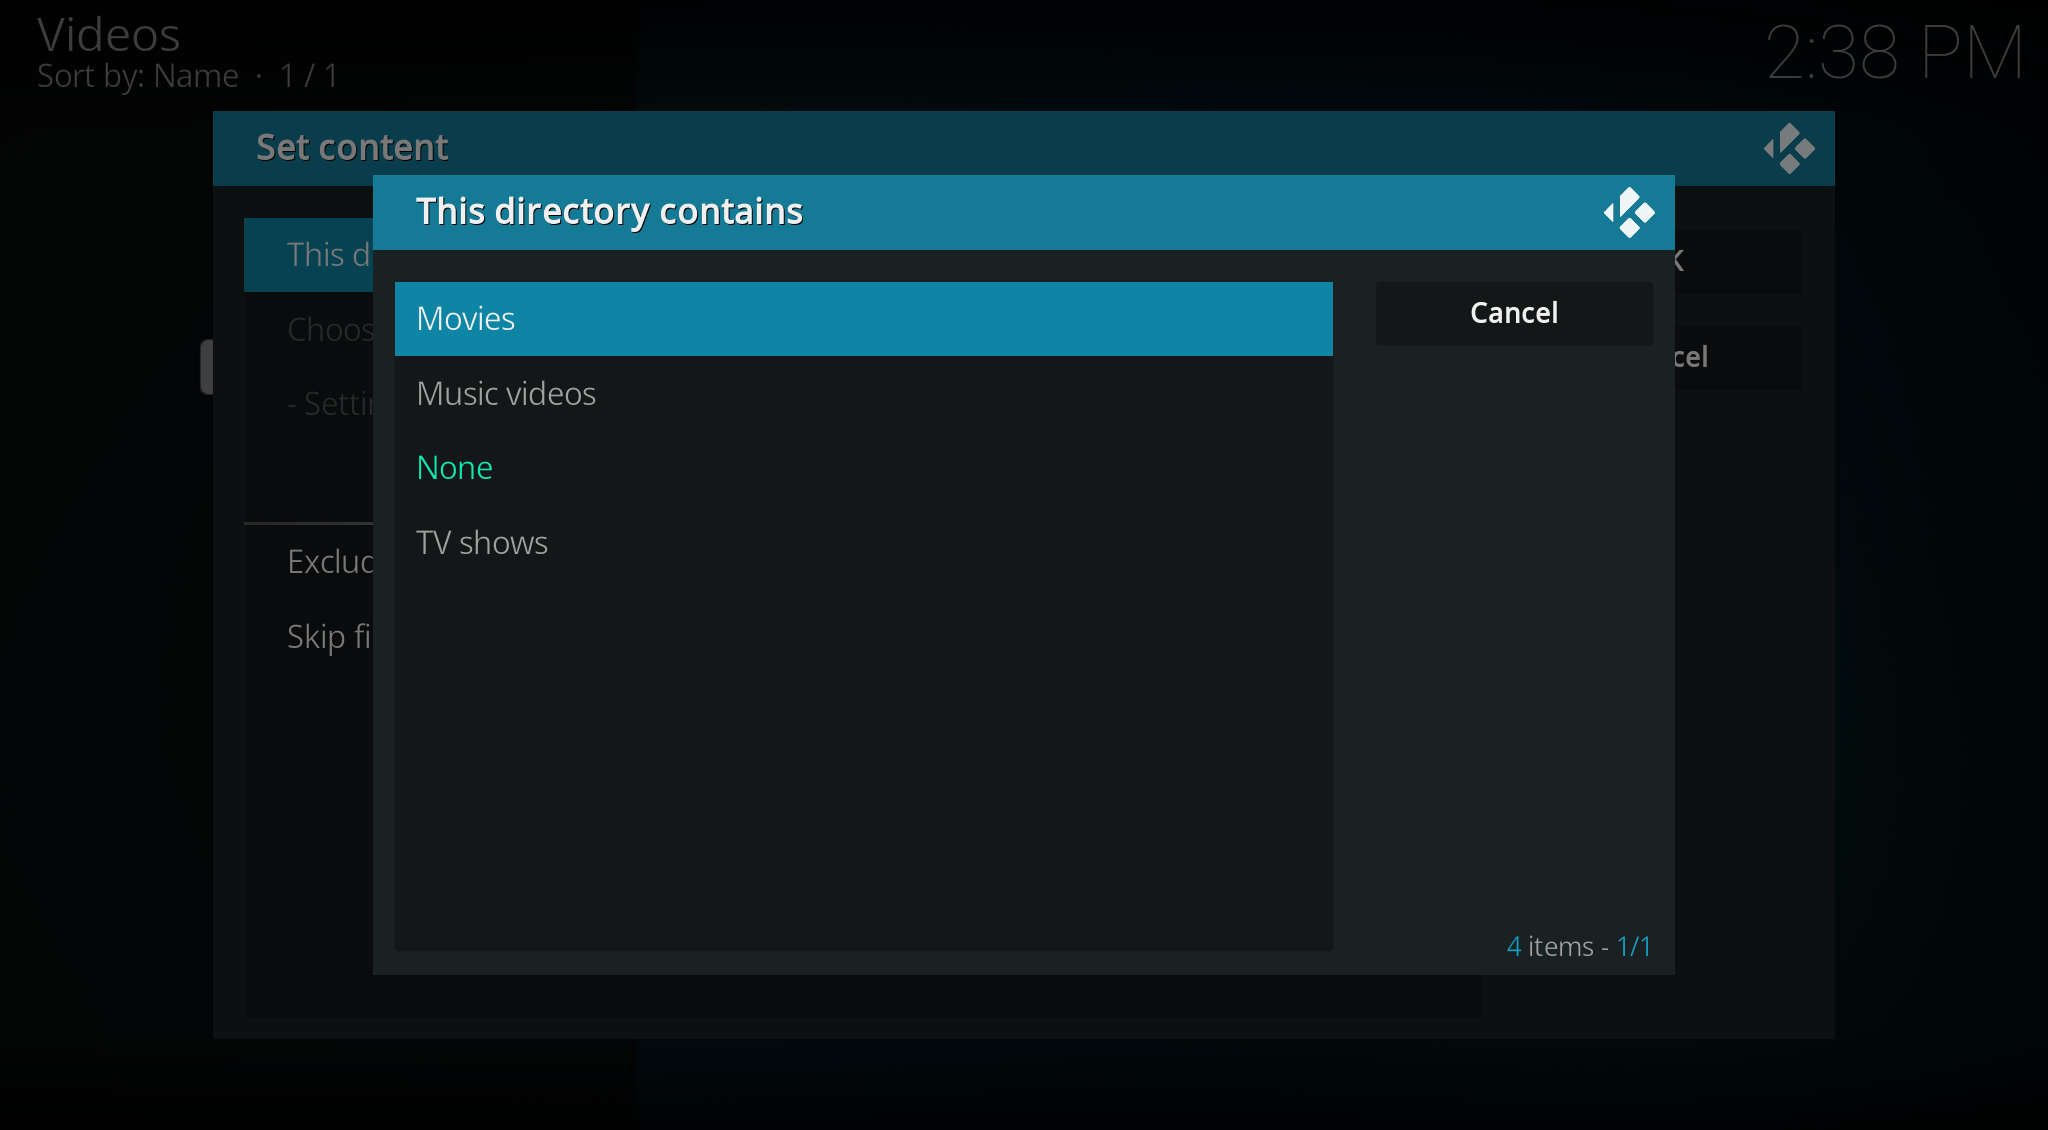Image resolution: width=2048 pixels, height=1130 pixels.
Task: Click the 4 items page counter
Action: [1578, 946]
